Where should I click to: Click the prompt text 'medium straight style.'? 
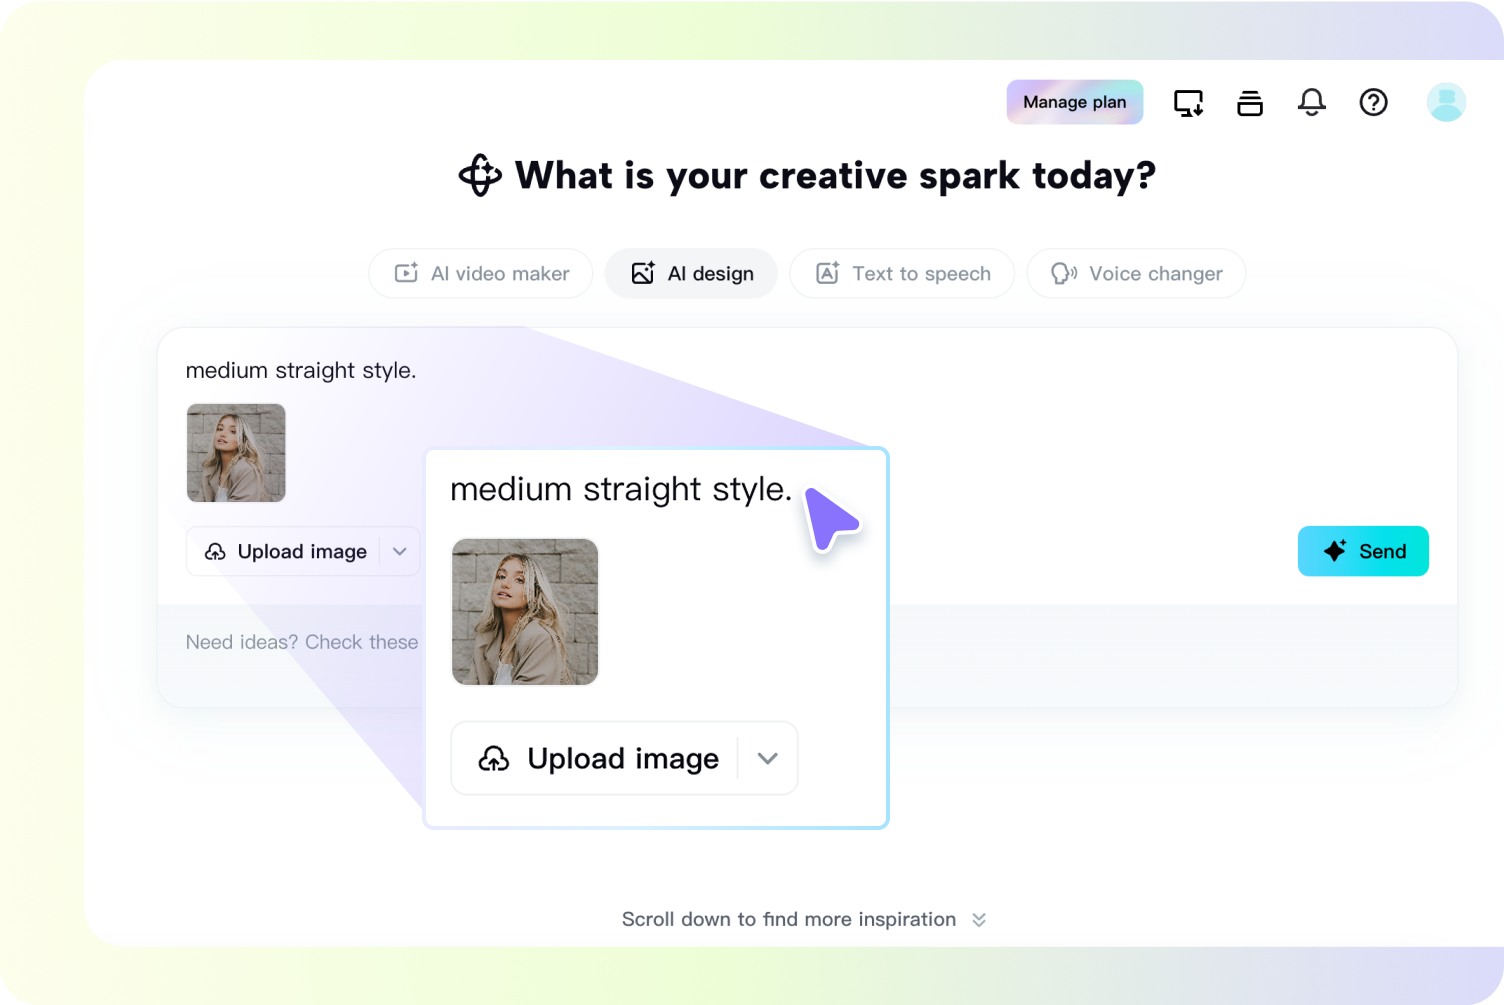(300, 371)
